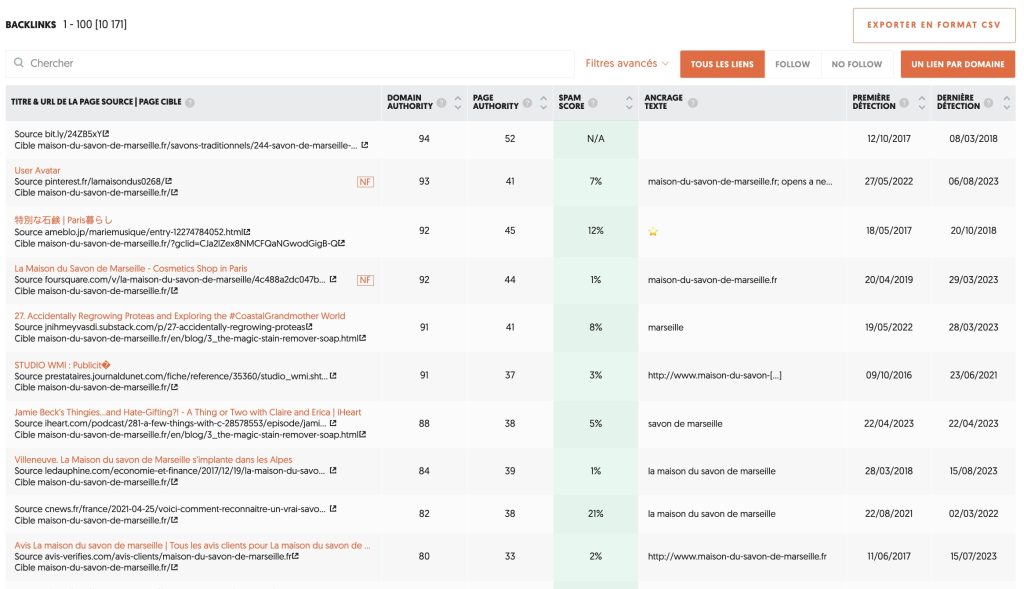
Task: Click the search magnifier icon
Action: [18, 63]
